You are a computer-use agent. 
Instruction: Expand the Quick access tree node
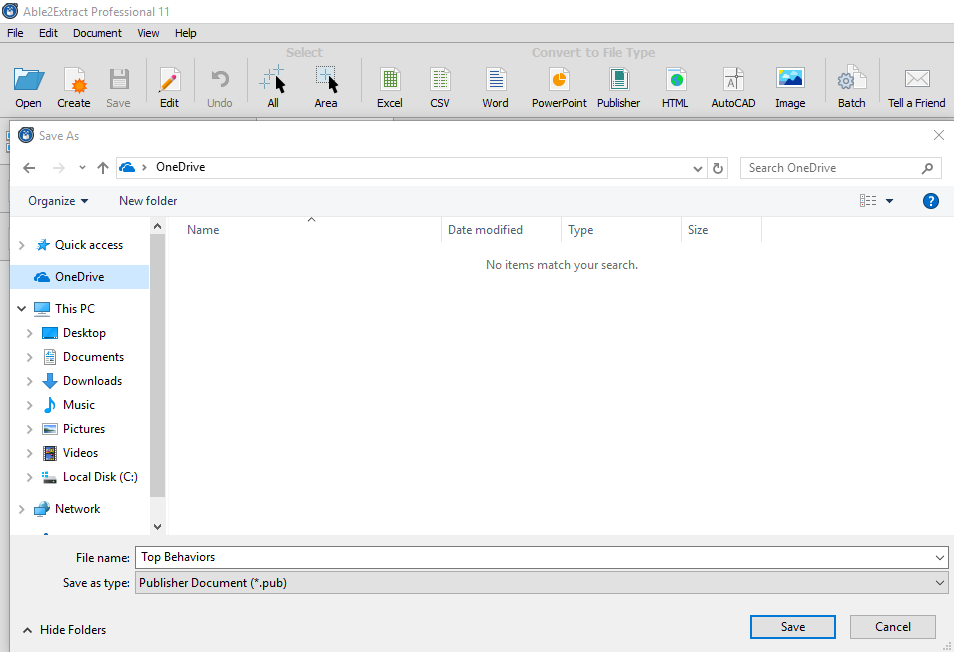pyautogui.click(x=22, y=245)
